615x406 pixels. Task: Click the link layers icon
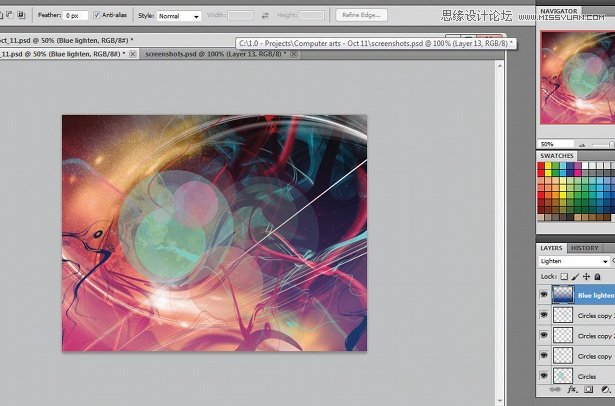click(557, 390)
